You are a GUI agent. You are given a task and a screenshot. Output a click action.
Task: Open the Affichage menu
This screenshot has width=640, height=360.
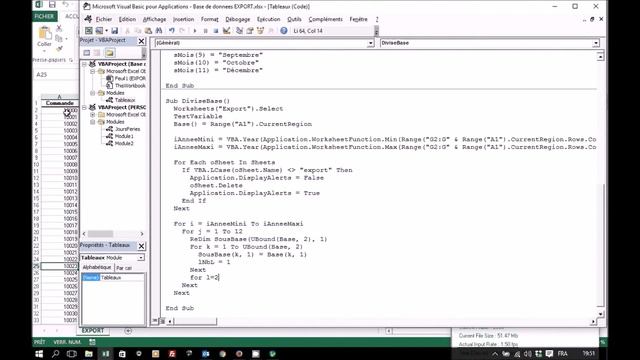click(x=154, y=19)
